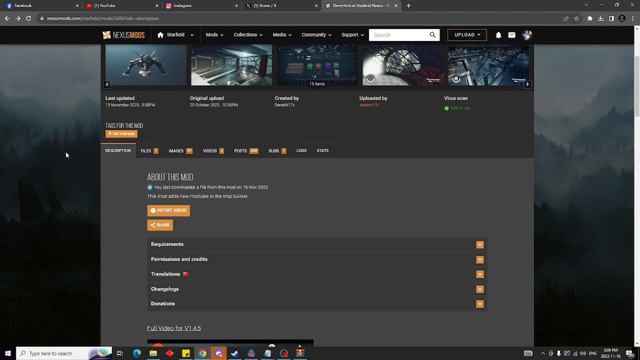
Task: Show previous gallery images with left arrow
Action: pyautogui.click(x=107, y=84)
